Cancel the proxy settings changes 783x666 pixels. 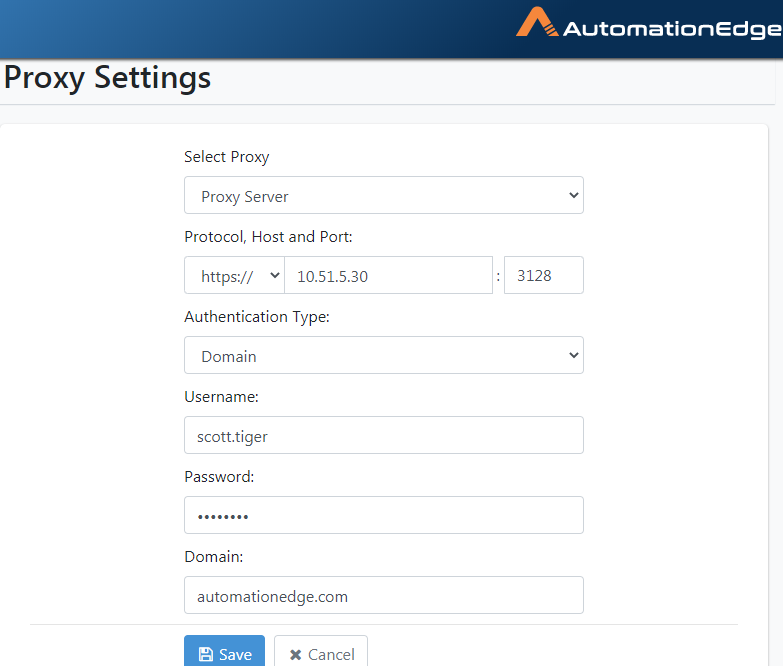click(321, 652)
